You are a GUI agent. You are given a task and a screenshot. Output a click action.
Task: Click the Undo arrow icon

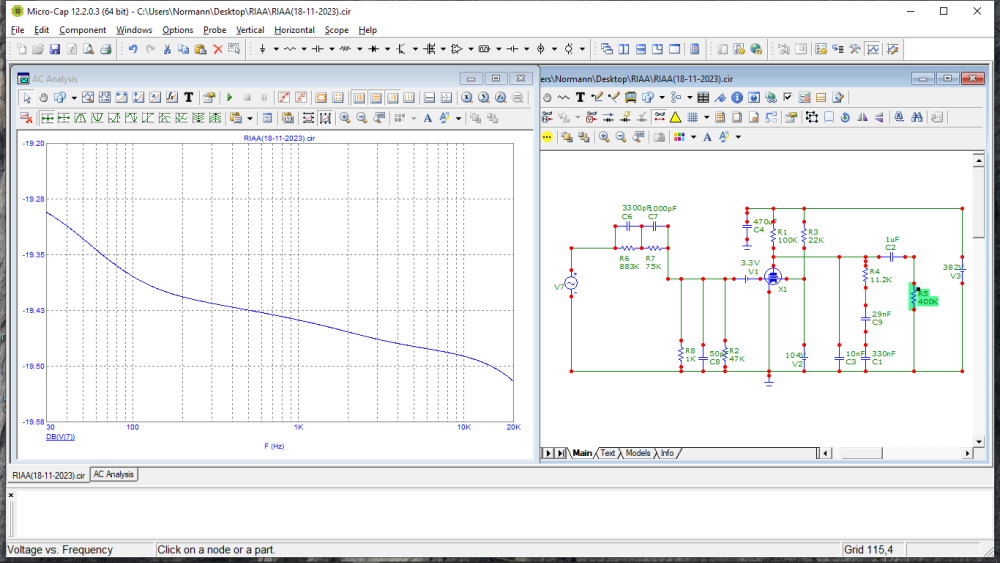pyautogui.click(x=132, y=48)
